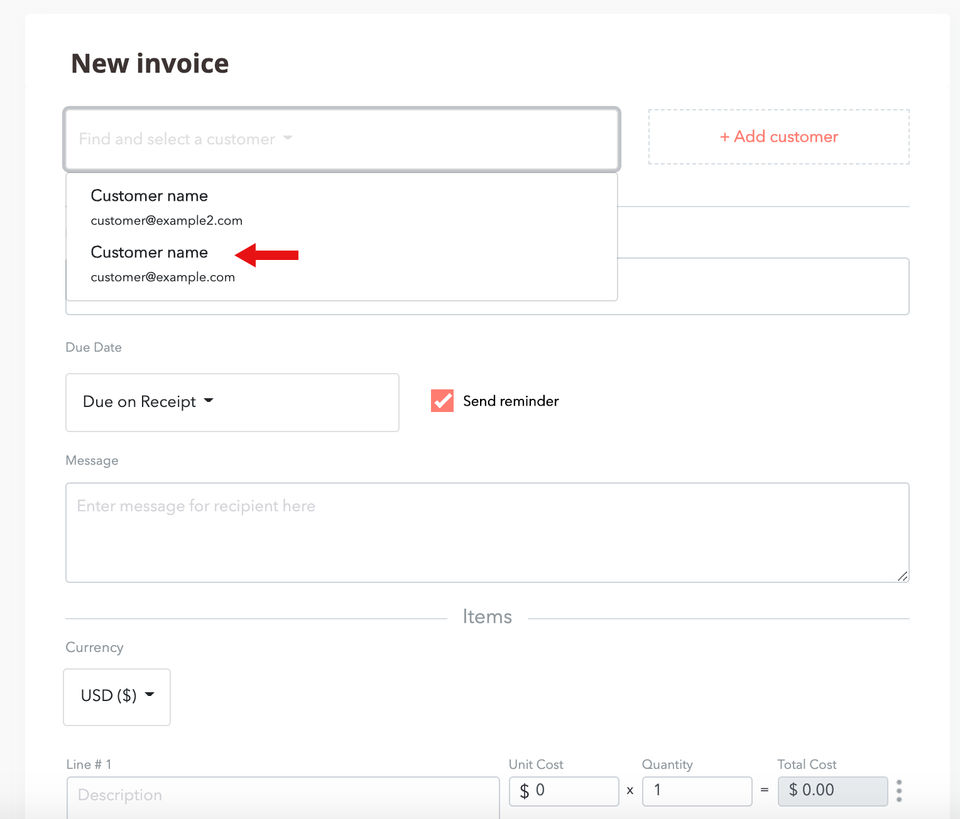Click the Items section heading
The image size is (960, 819).
tap(487, 616)
